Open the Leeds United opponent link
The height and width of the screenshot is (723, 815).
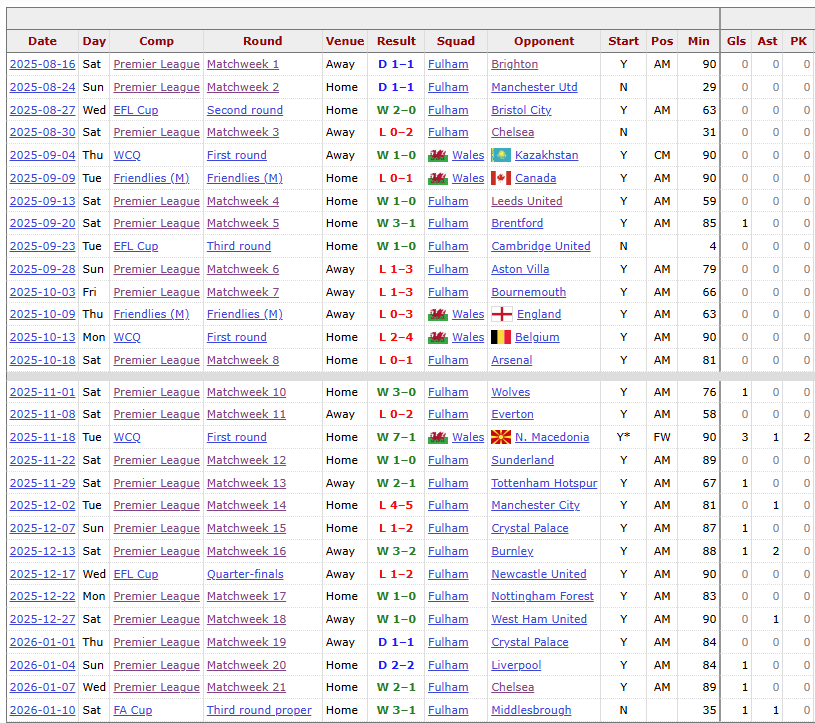(527, 201)
